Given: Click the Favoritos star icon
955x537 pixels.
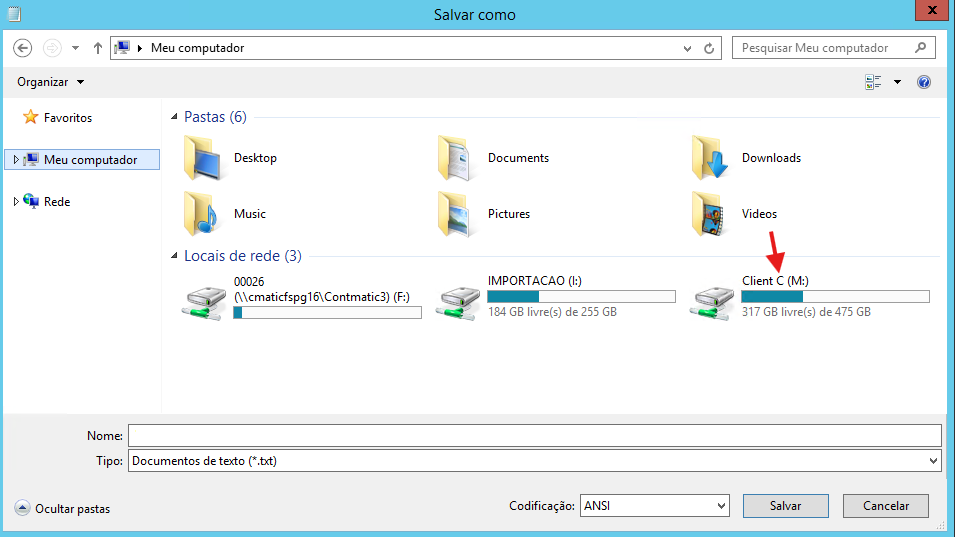Looking at the screenshot, I should click(30, 117).
